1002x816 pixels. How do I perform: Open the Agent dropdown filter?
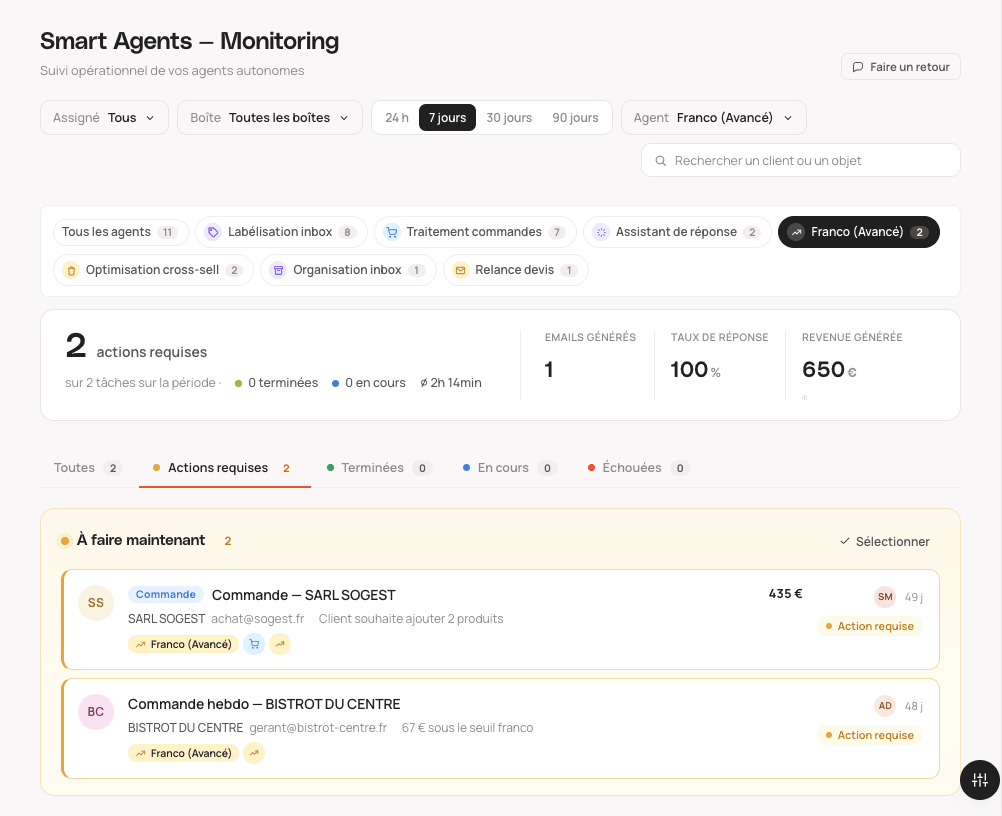(x=714, y=118)
